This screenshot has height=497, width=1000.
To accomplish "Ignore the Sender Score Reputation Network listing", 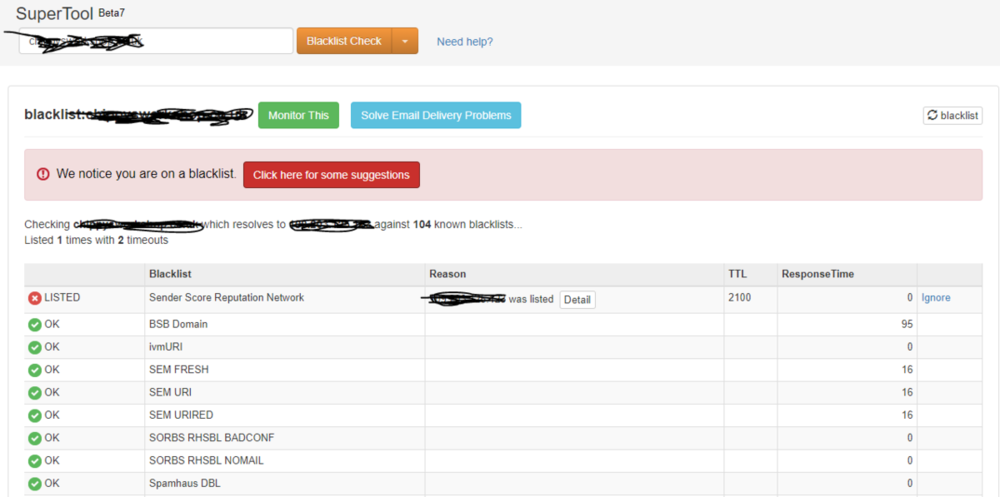I will click(936, 298).
